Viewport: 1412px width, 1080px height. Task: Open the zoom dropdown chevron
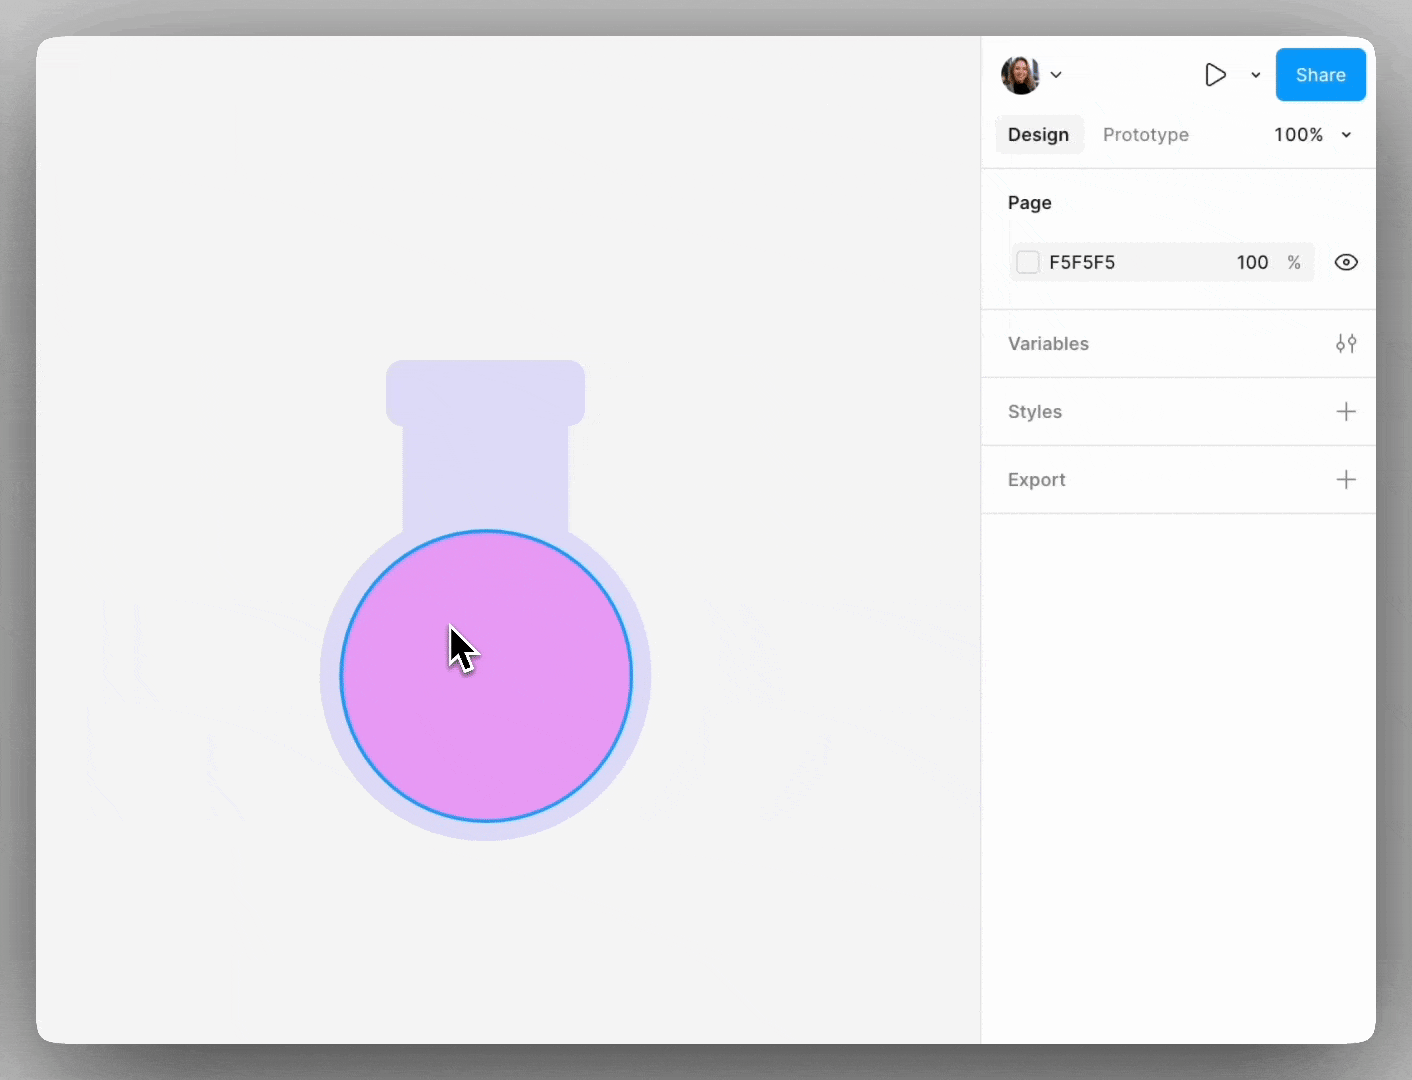(x=1346, y=135)
